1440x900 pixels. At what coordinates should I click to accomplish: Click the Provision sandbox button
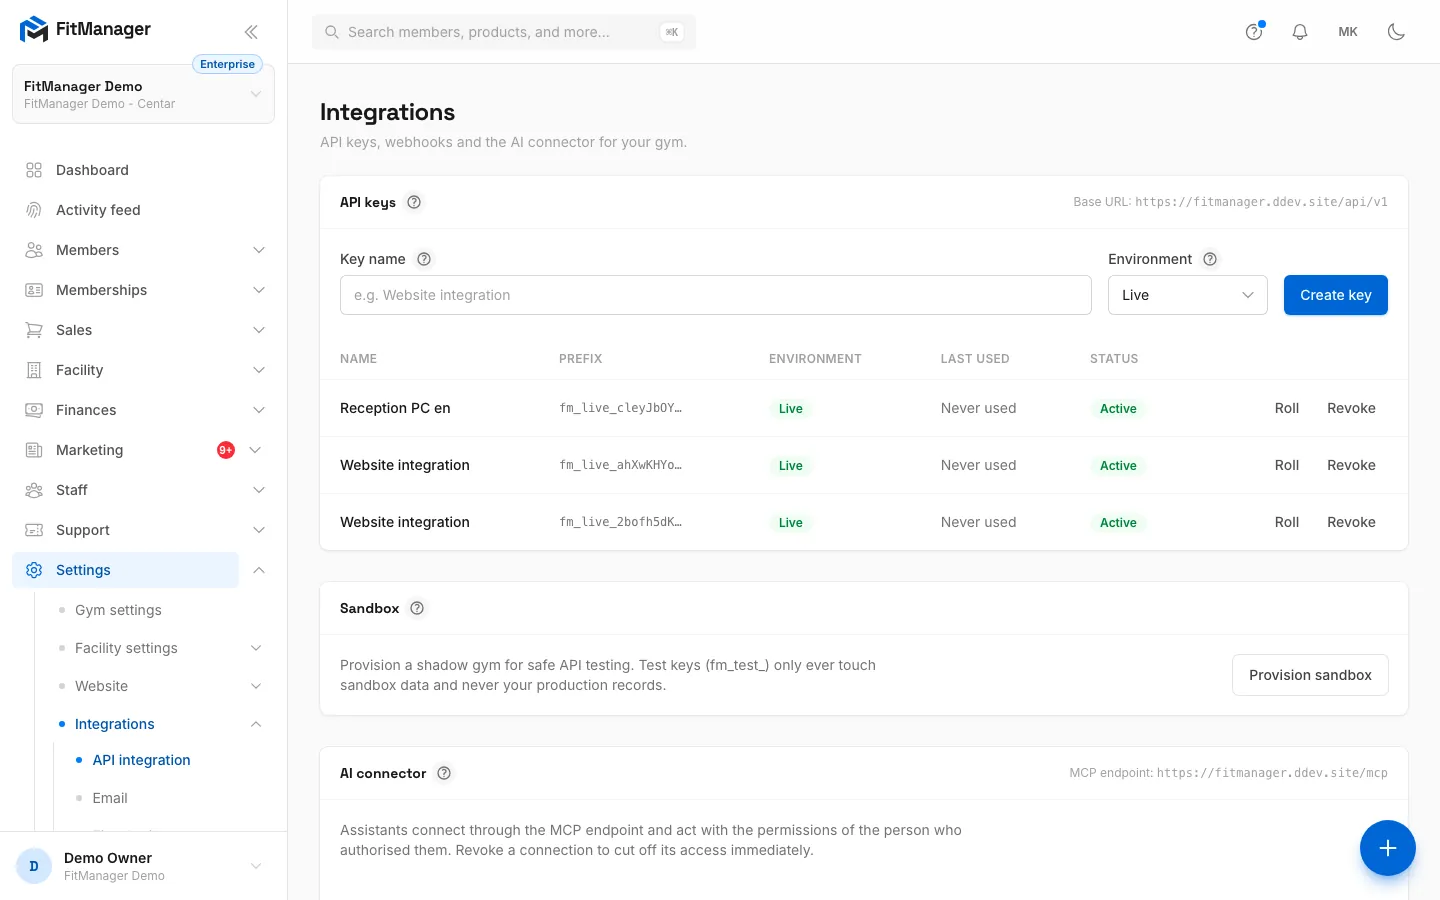click(1310, 675)
